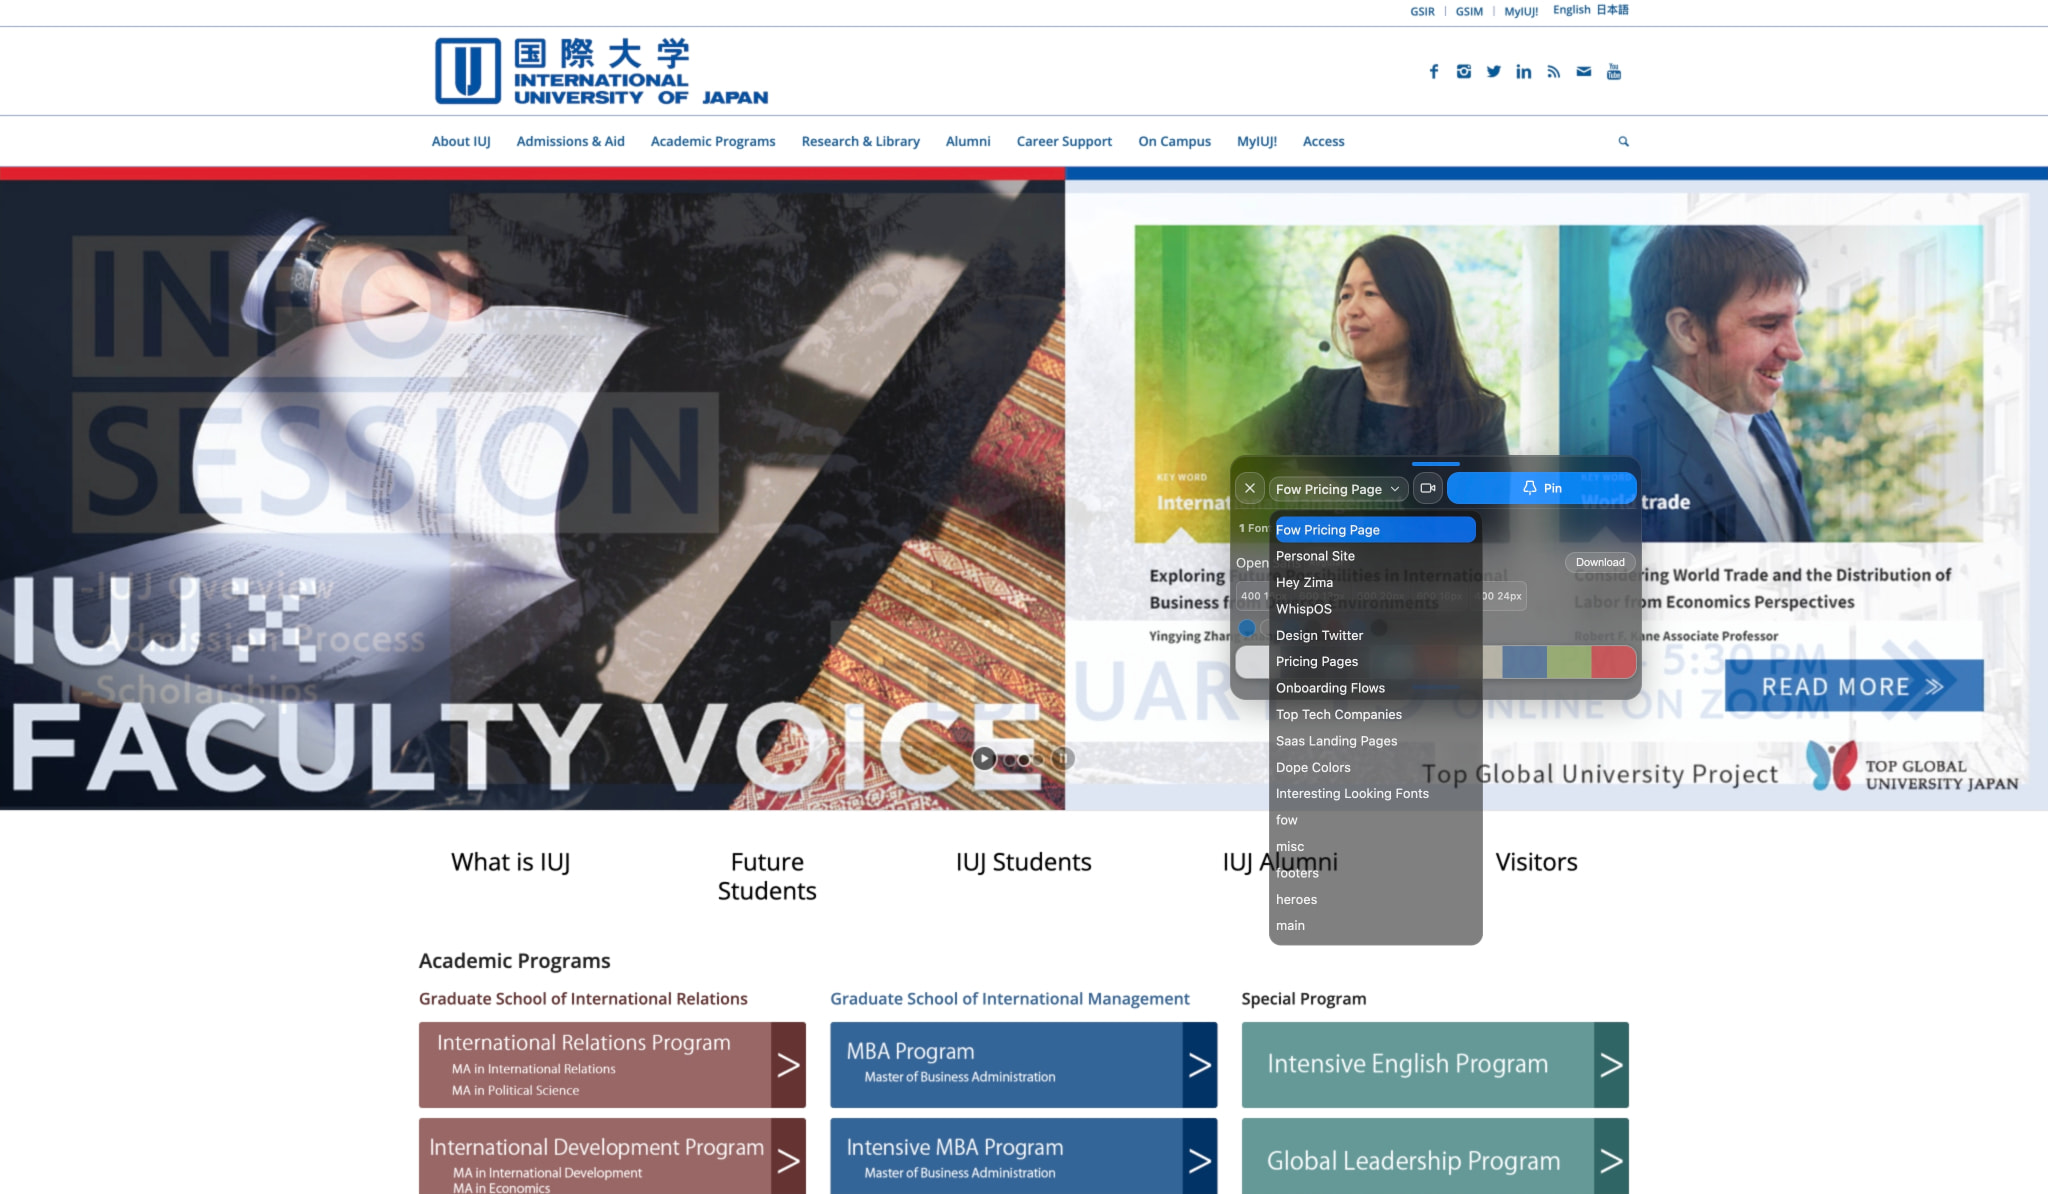Image resolution: width=2048 pixels, height=1194 pixels.
Task: Open IUJ Instagram icon
Action: (x=1463, y=71)
